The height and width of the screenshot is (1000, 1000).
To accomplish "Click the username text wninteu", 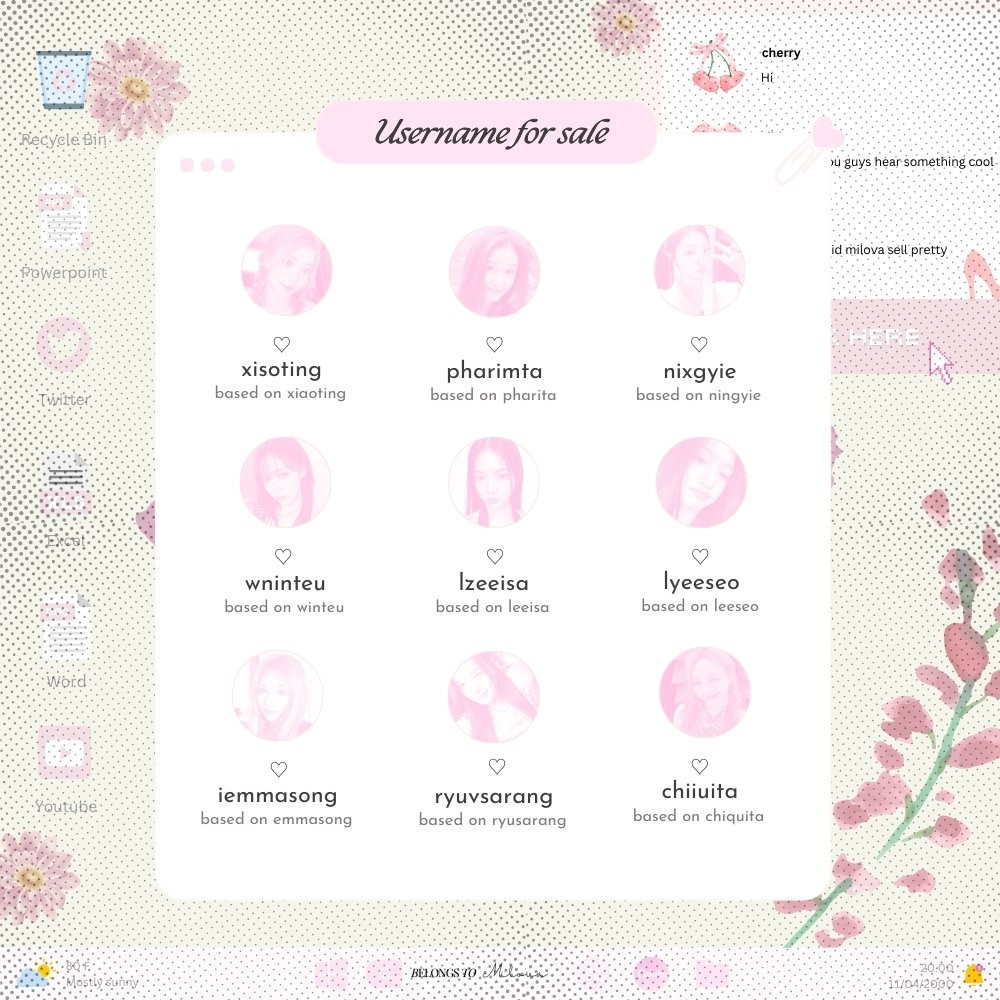I will click(x=285, y=583).
